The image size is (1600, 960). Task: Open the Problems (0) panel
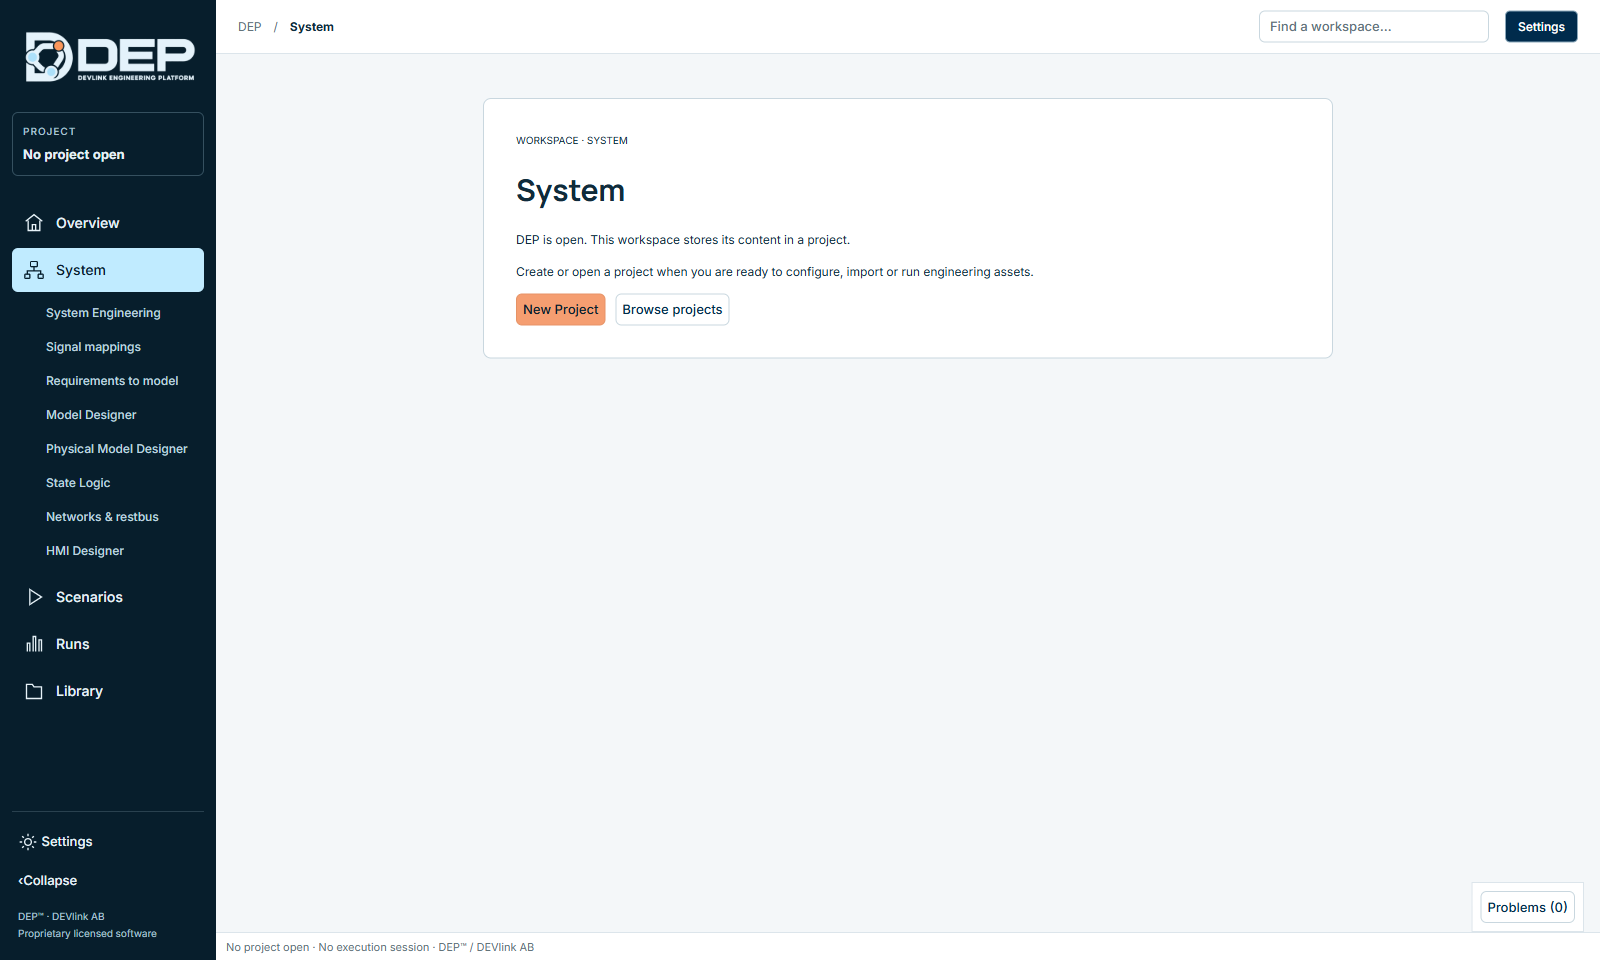coord(1527,908)
